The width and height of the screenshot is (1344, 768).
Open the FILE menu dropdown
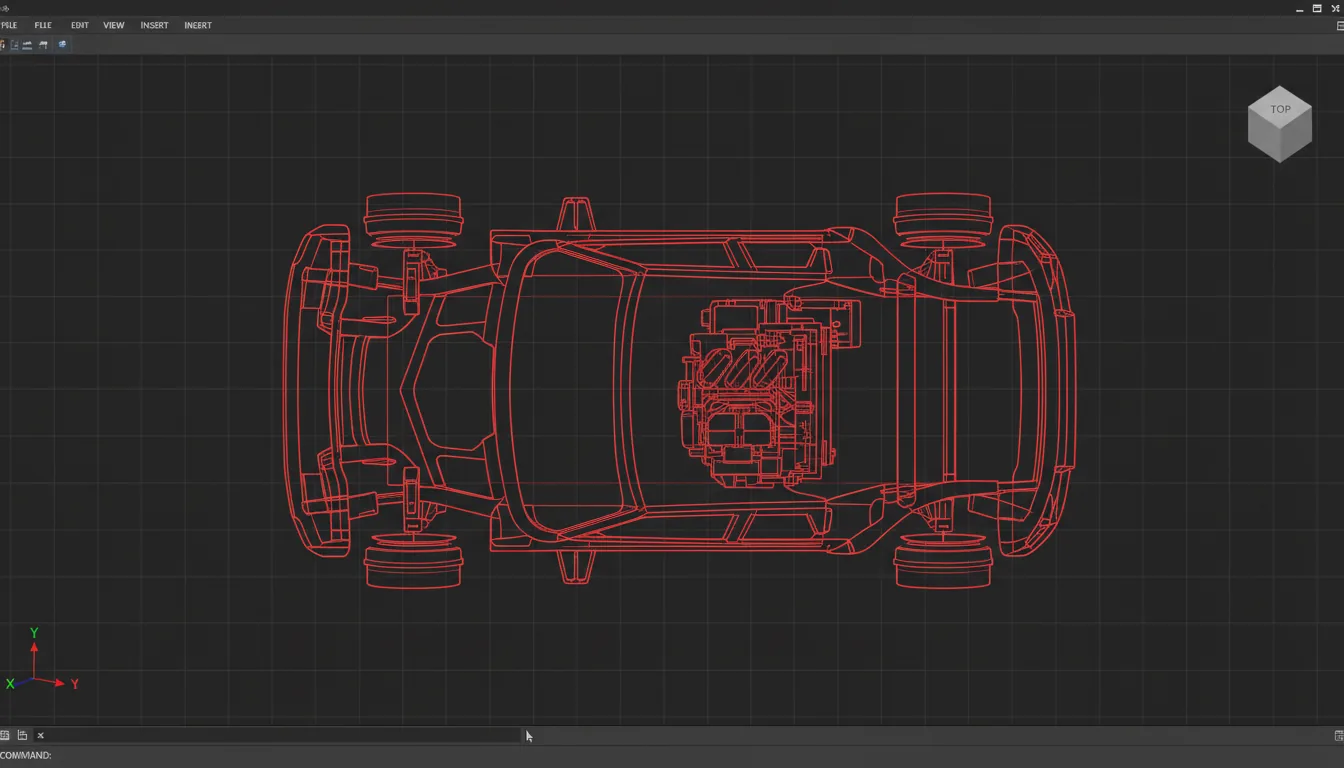point(43,25)
